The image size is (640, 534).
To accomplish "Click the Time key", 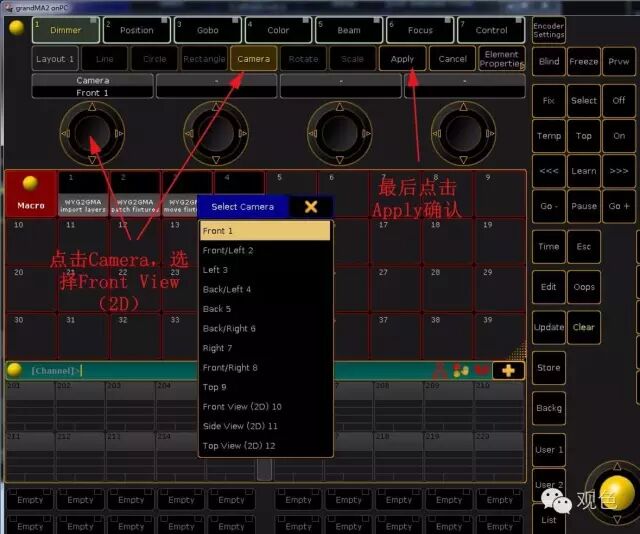I will 549,246.
